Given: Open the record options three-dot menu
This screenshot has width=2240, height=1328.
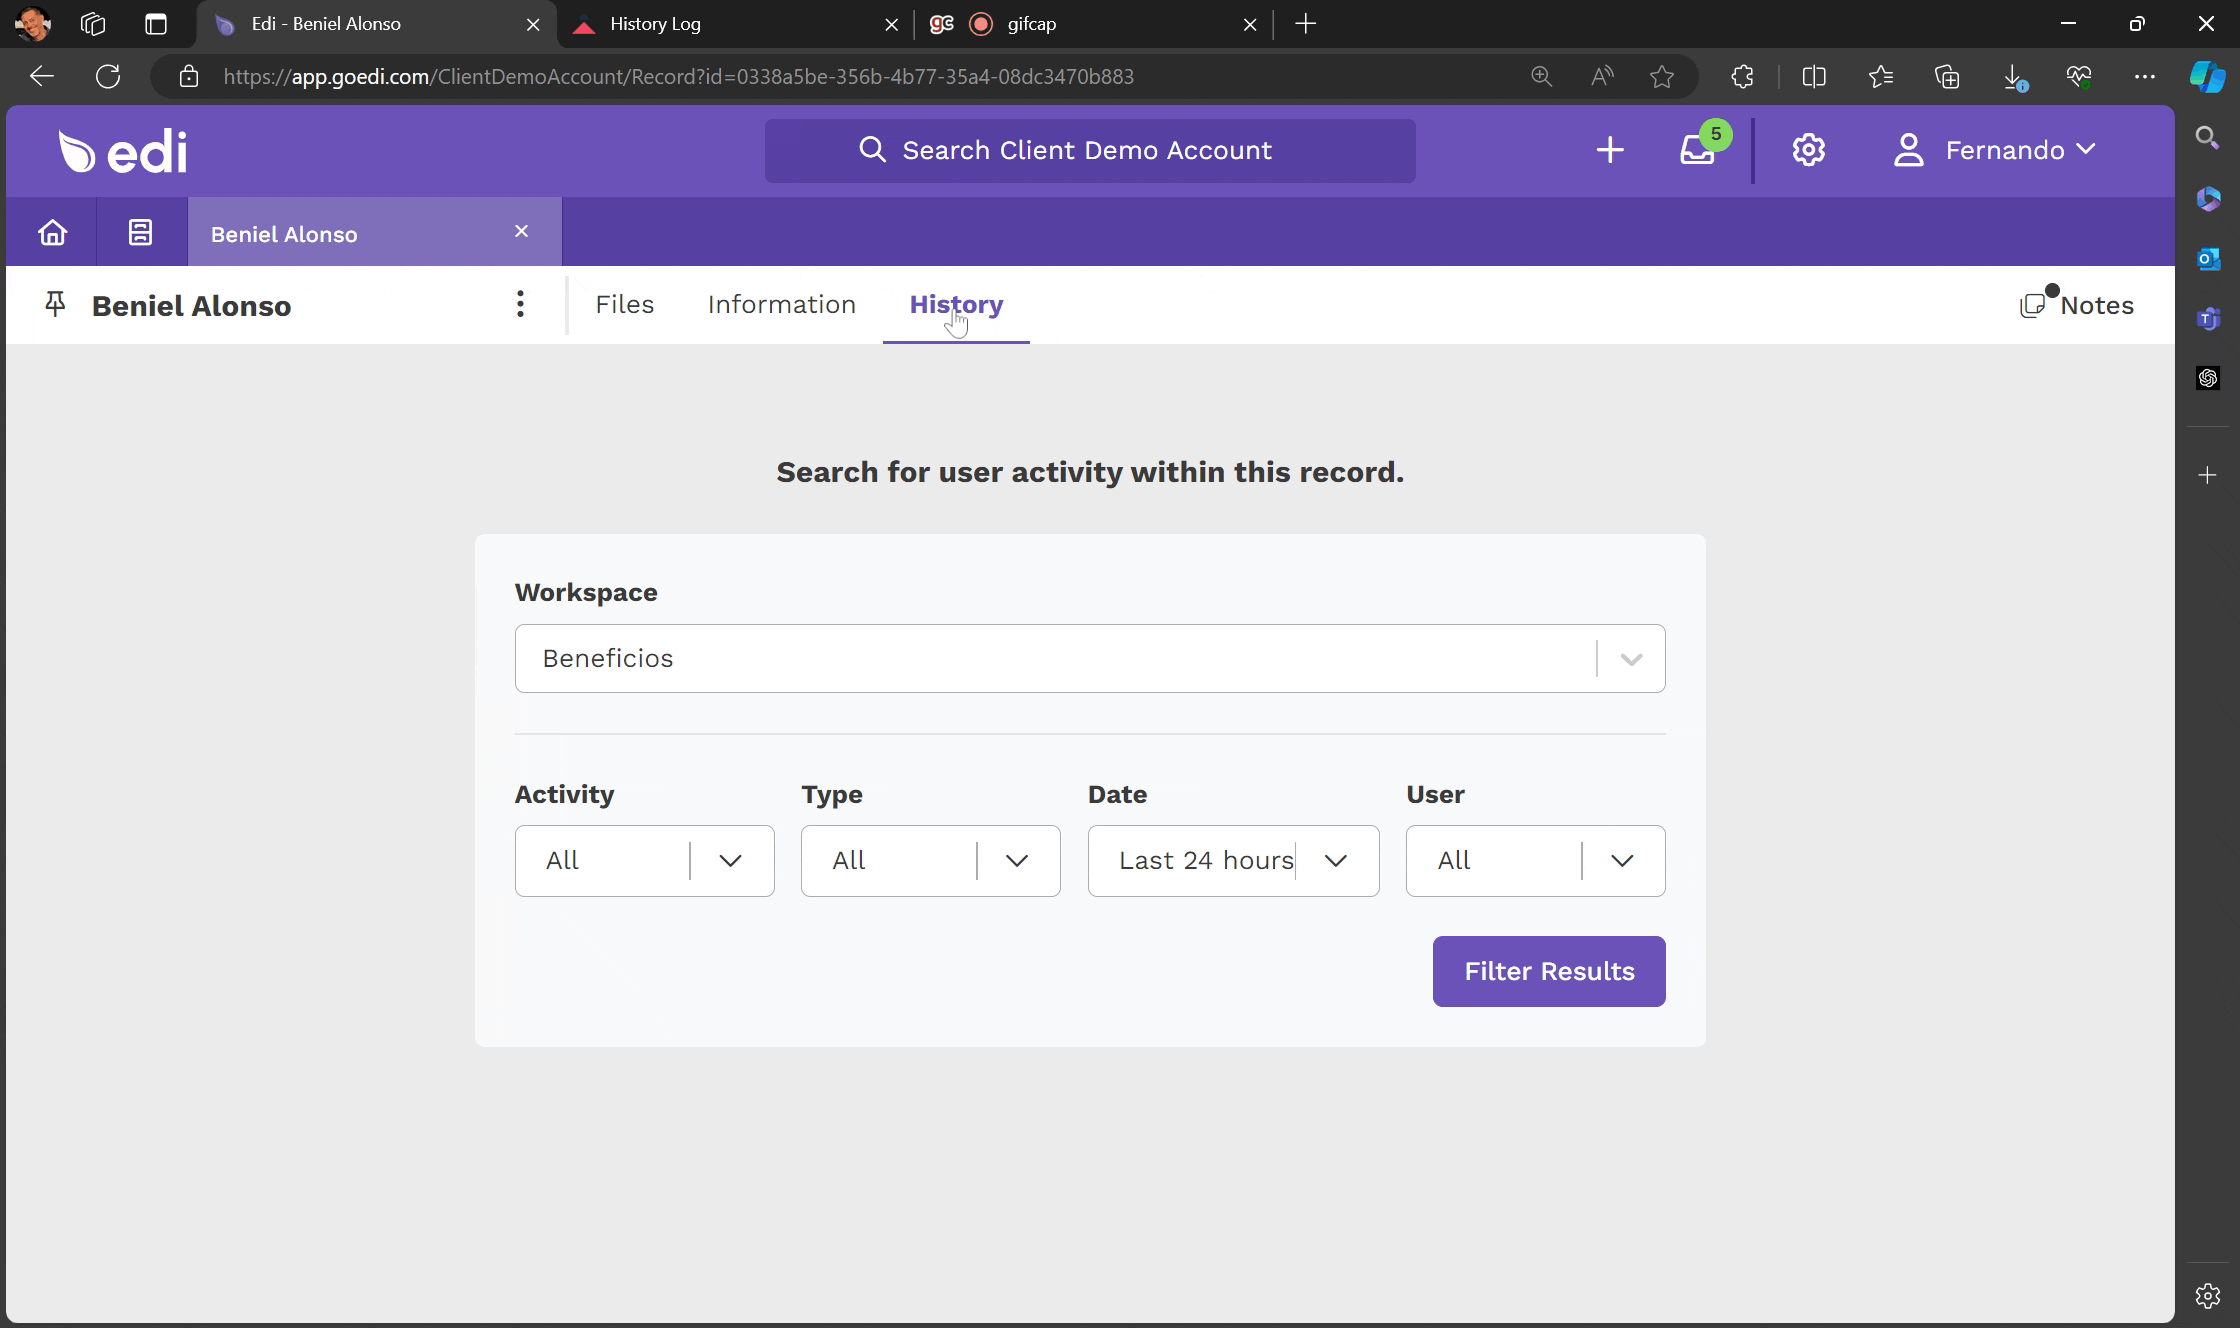Looking at the screenshot, I should (520, 304).
